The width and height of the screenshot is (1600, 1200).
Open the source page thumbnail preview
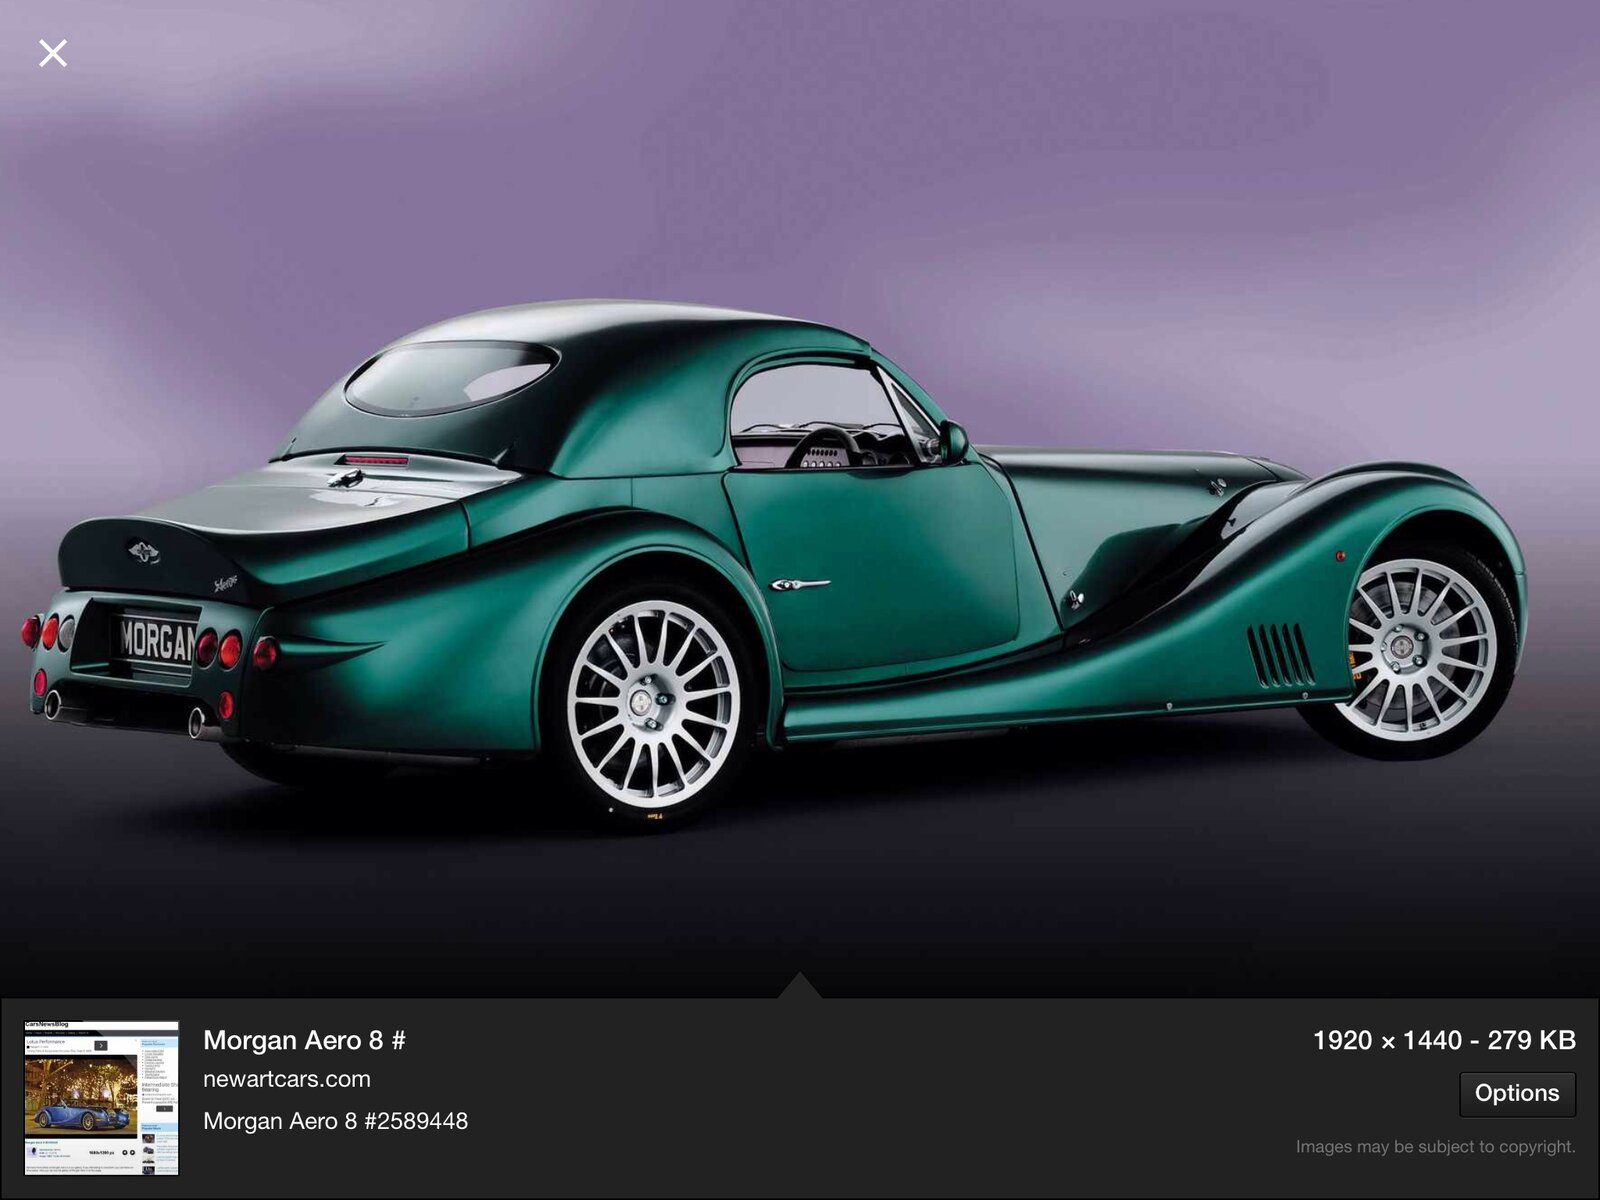[101, 1098]
